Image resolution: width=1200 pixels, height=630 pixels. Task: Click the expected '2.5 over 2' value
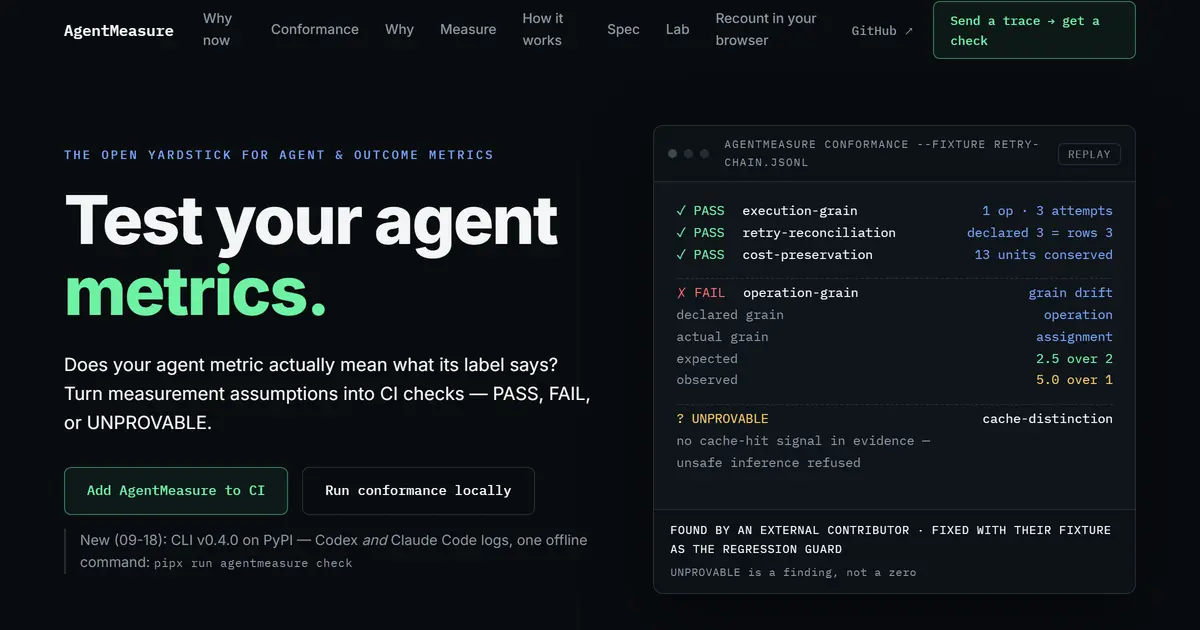click(1074, 359)
